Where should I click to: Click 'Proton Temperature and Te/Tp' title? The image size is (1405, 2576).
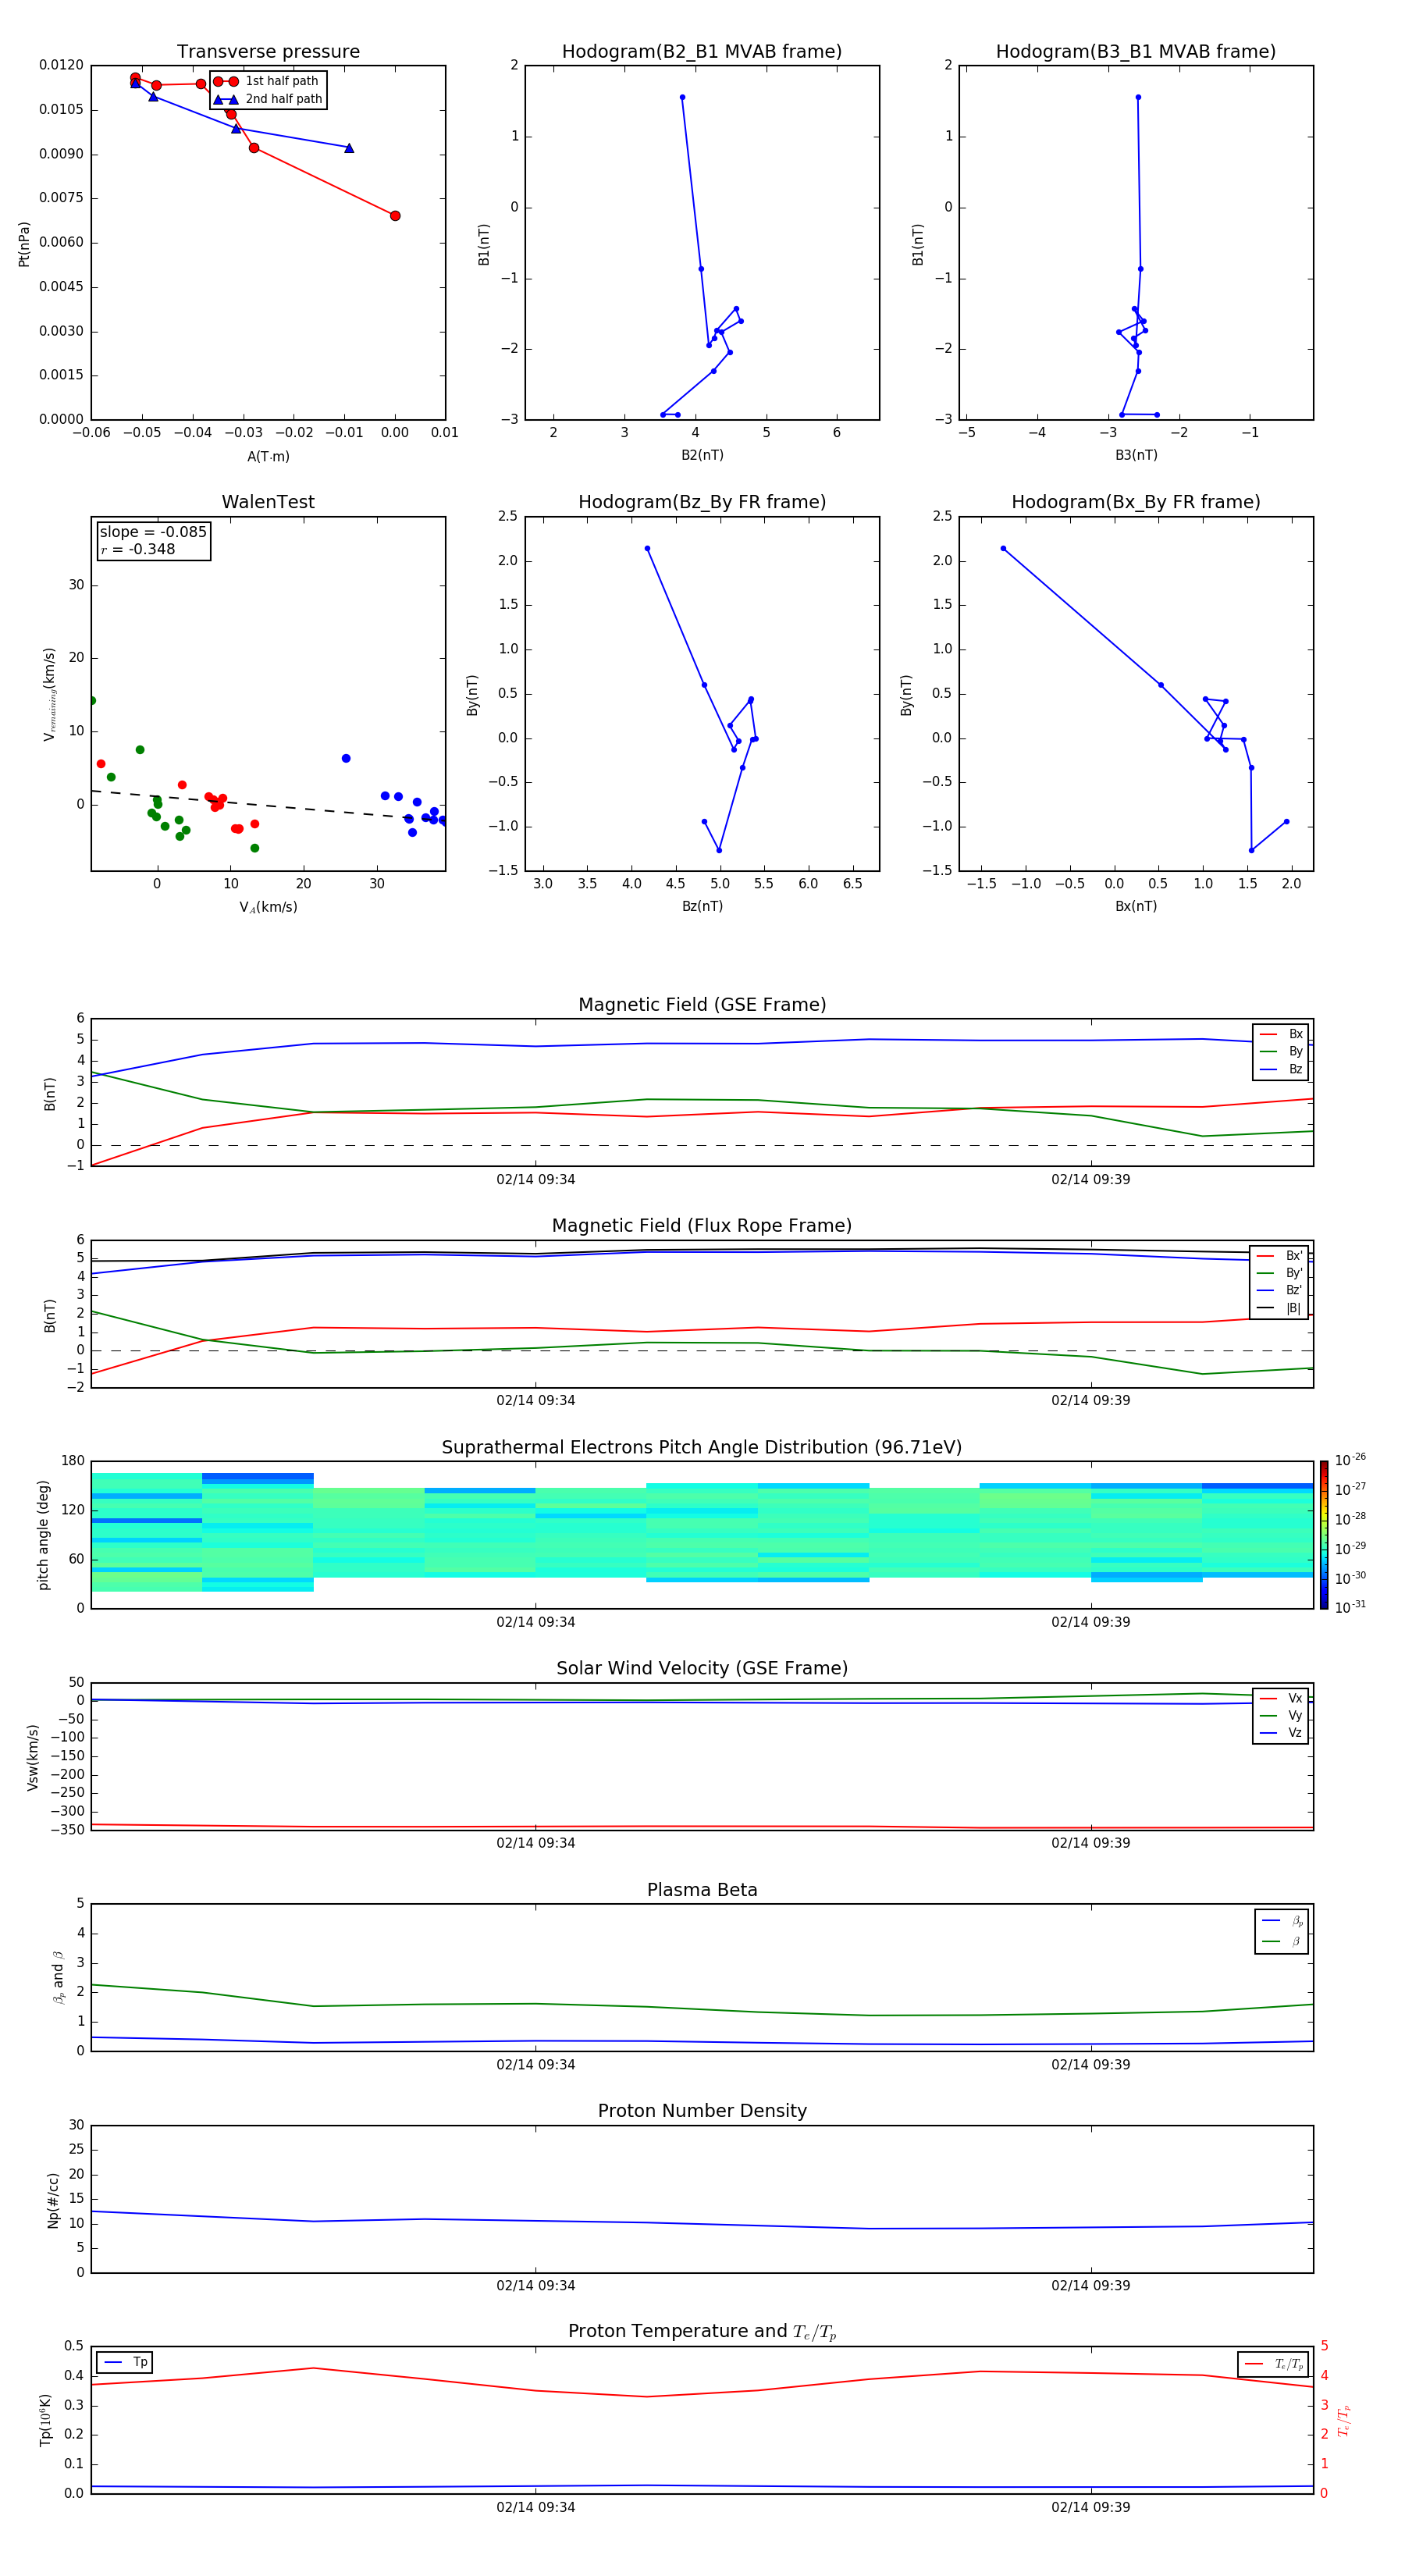(702, 2332)
